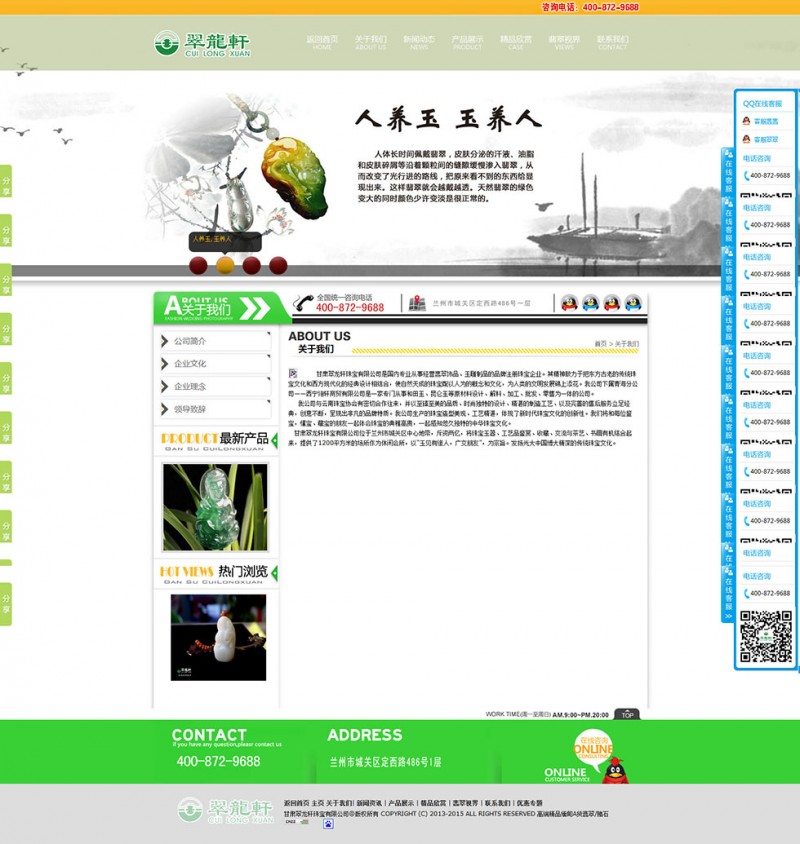Select the orange active carousel dot
Viewport: 800px width, 844px height.
click(225, 266)
